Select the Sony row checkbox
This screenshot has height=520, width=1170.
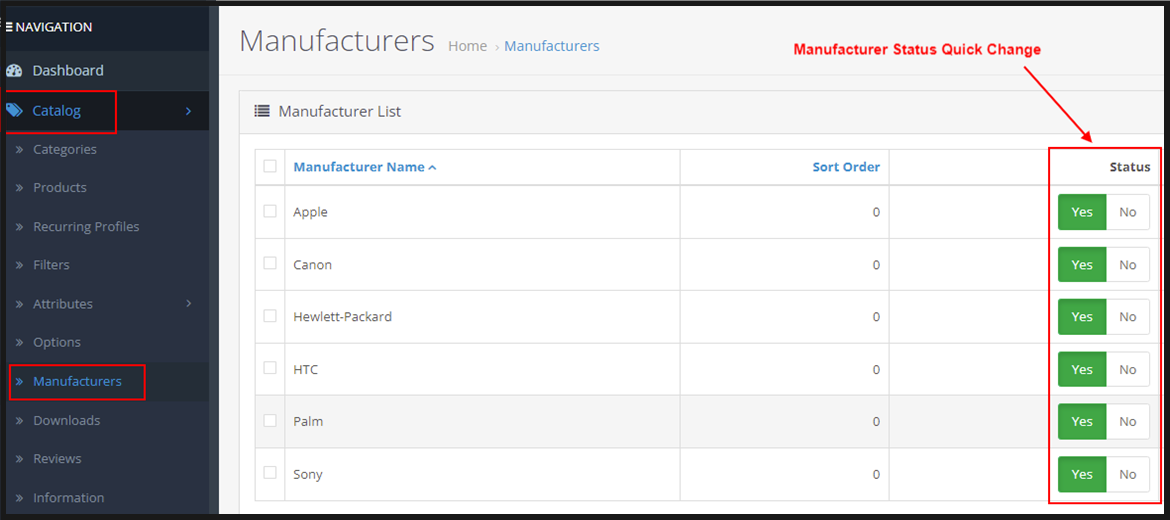coord(270,472)
